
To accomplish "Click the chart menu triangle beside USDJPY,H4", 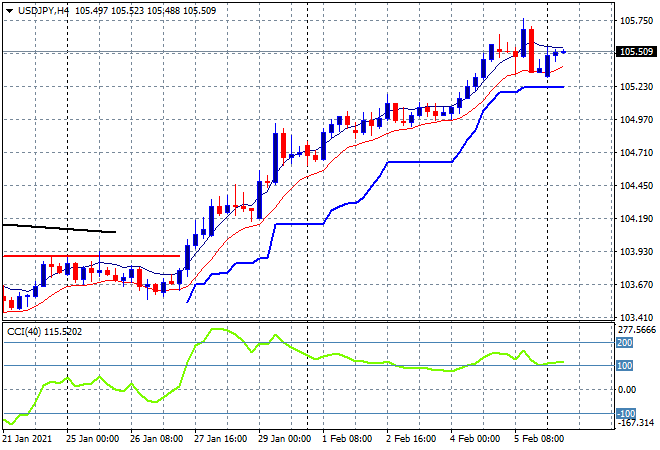I will click(x=9, y=11).
